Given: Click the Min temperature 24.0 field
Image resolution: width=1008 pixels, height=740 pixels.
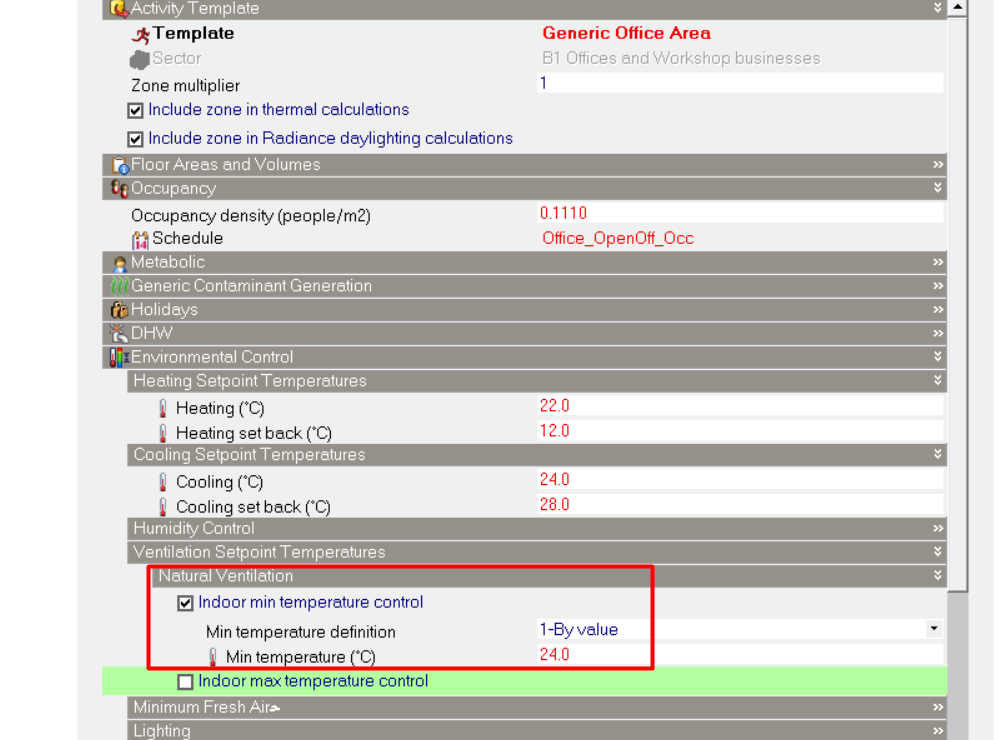Looking at the screenshot, I should 740,654.
